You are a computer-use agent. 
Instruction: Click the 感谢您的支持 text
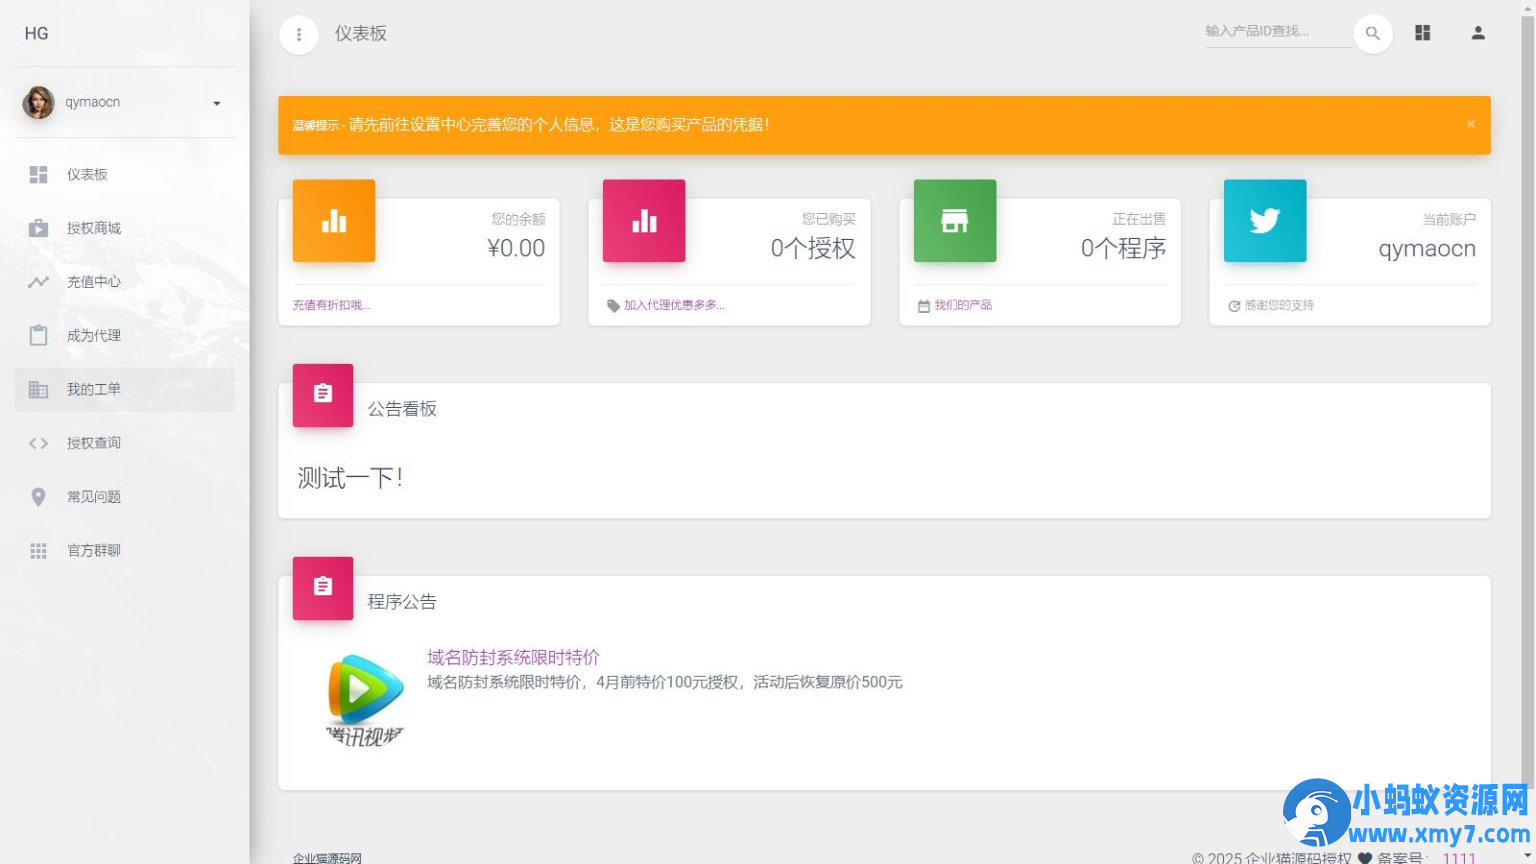[x=1279, y=305]
